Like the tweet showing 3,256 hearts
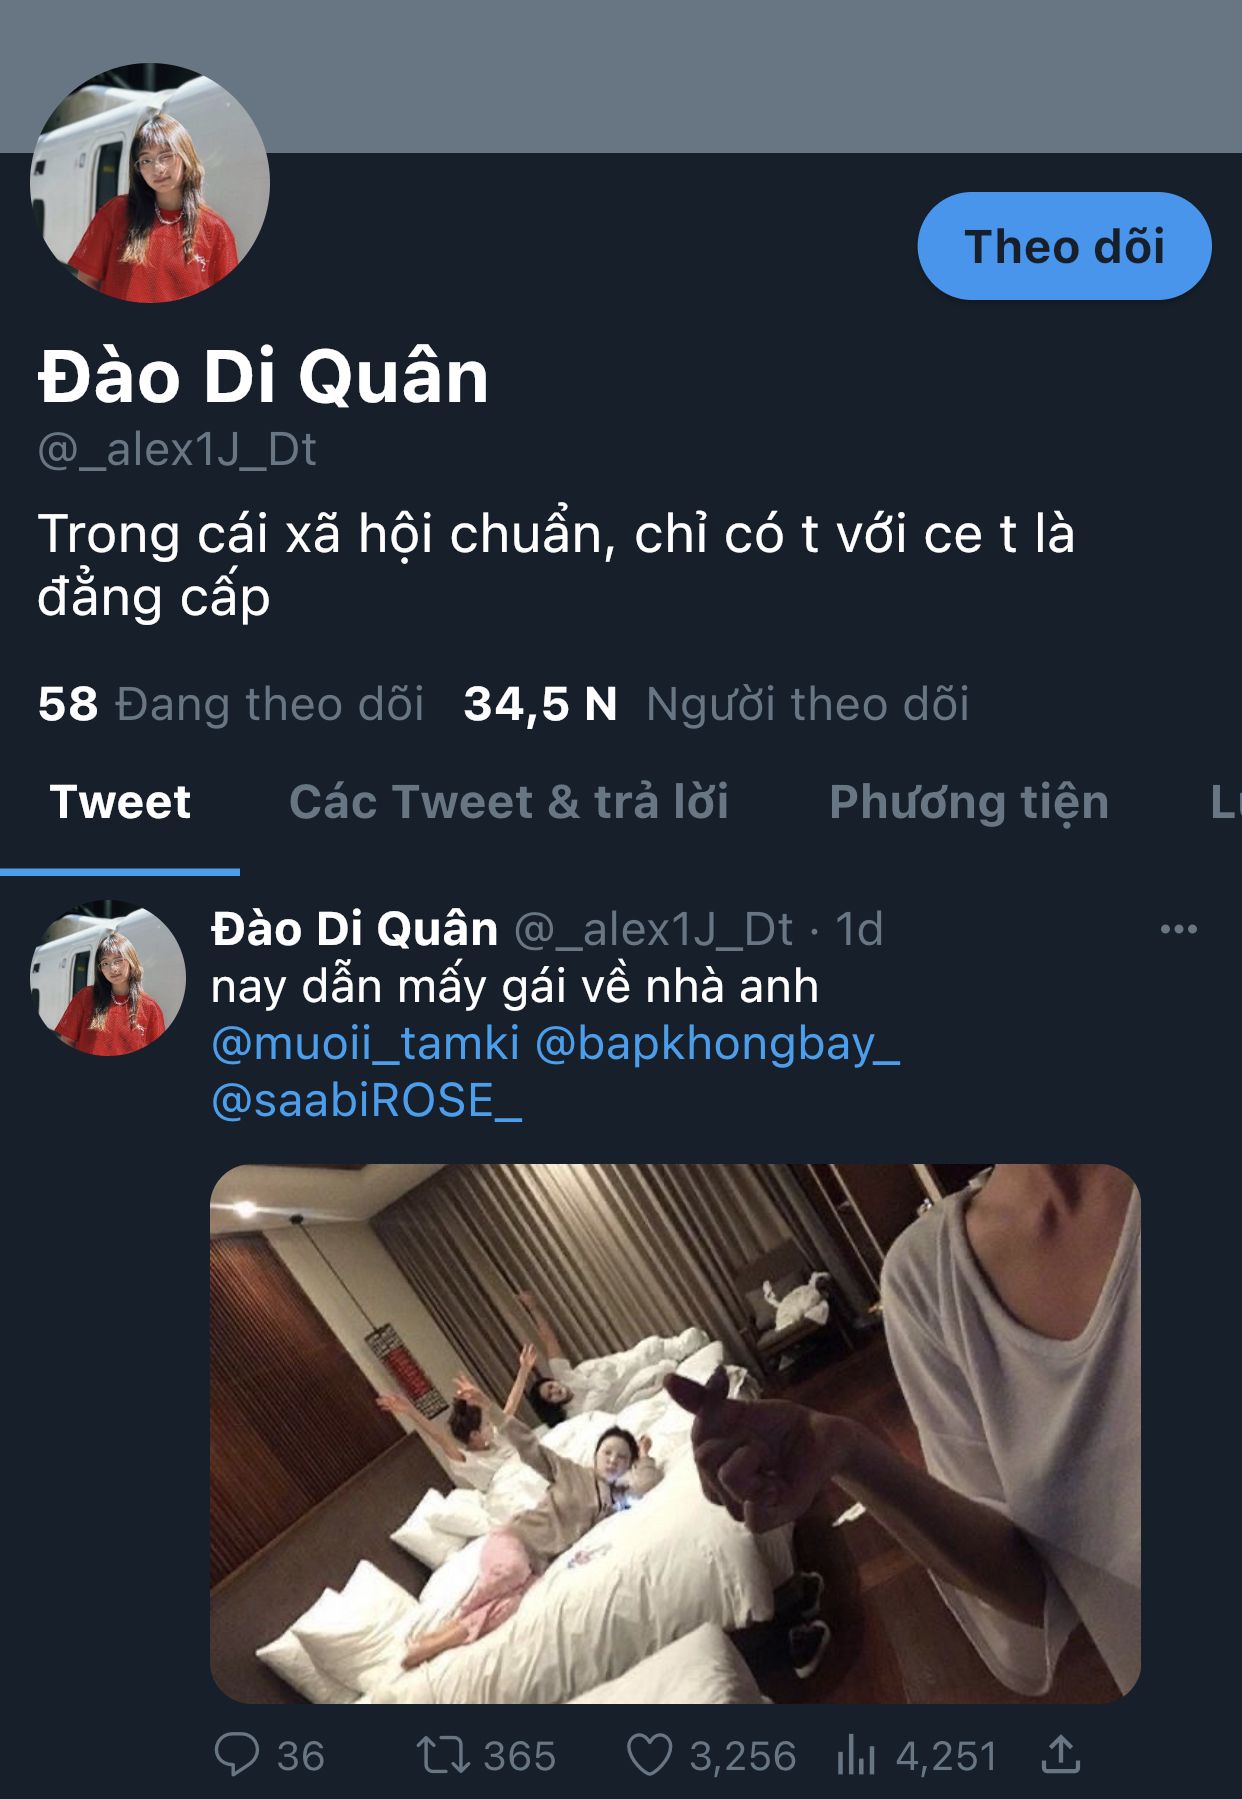The width and height of the screenshot is (1242, 1799). click(649, 1755)
